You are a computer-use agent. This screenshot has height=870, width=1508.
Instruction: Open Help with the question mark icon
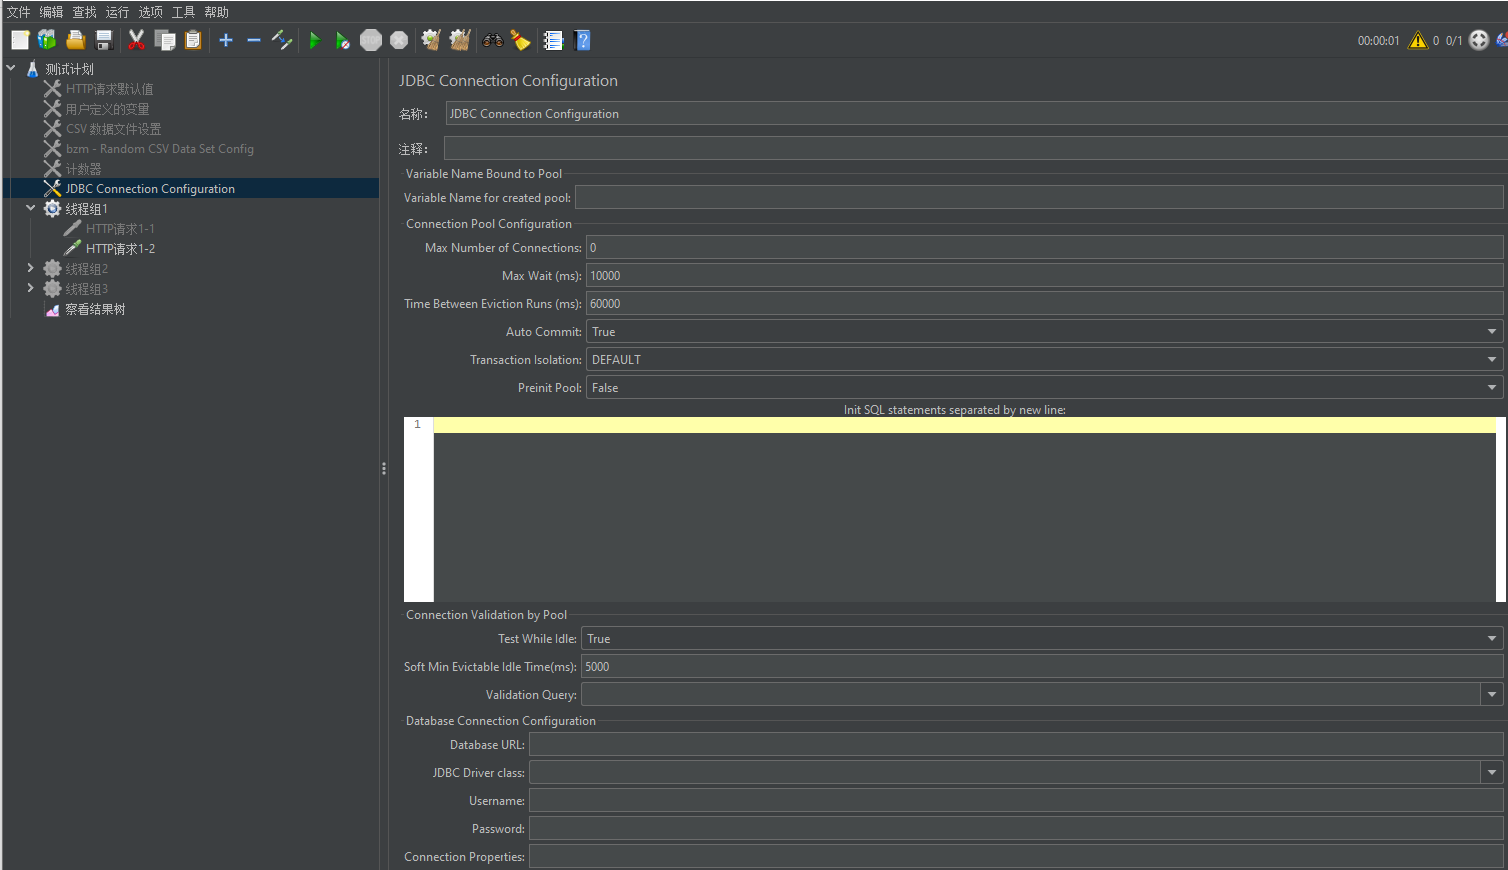[583, 40]
